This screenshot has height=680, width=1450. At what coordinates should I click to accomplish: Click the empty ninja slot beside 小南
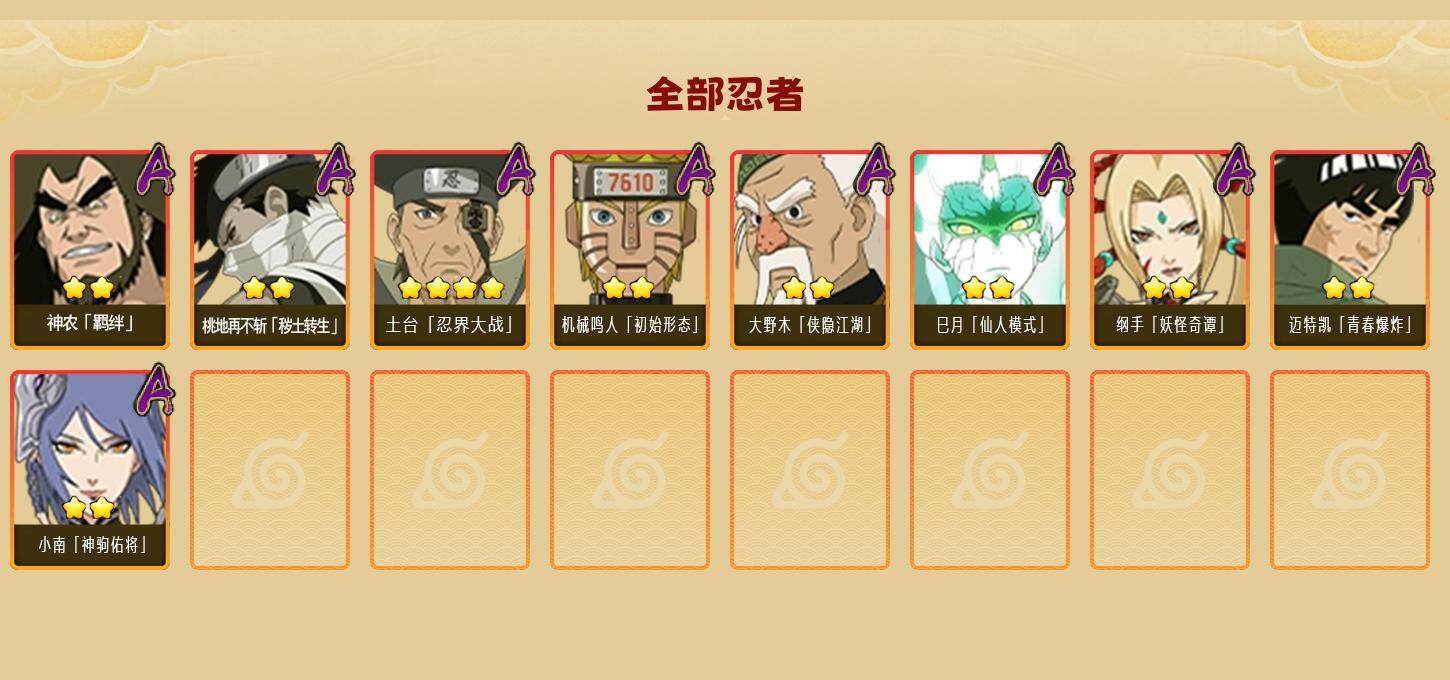[270, 469]
